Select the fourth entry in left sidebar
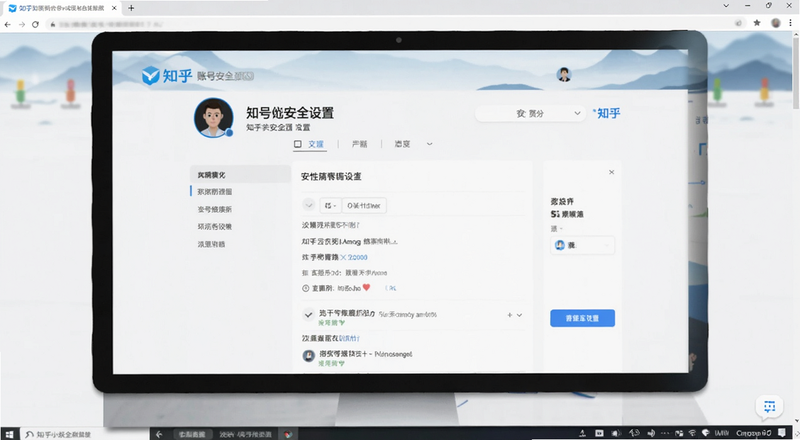This screenshot has width=800, height=440. click(215, 227)
